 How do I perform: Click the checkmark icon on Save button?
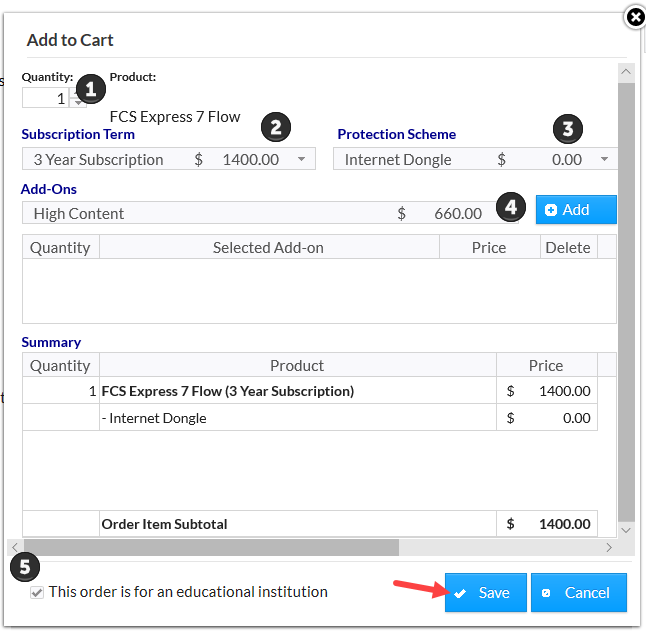[460, 593]
